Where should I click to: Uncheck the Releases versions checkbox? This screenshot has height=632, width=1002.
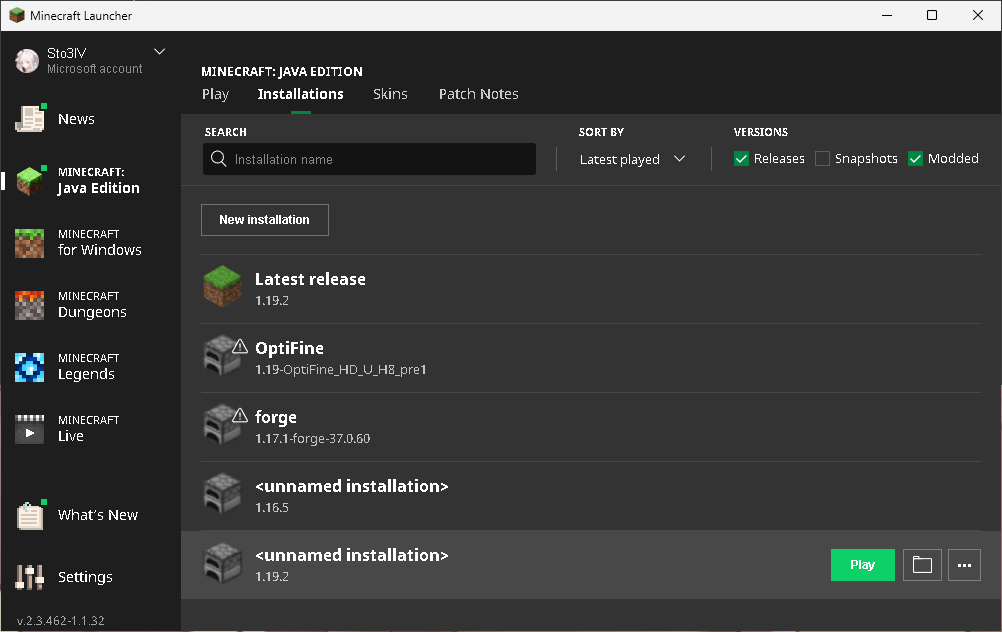point(741,158)
